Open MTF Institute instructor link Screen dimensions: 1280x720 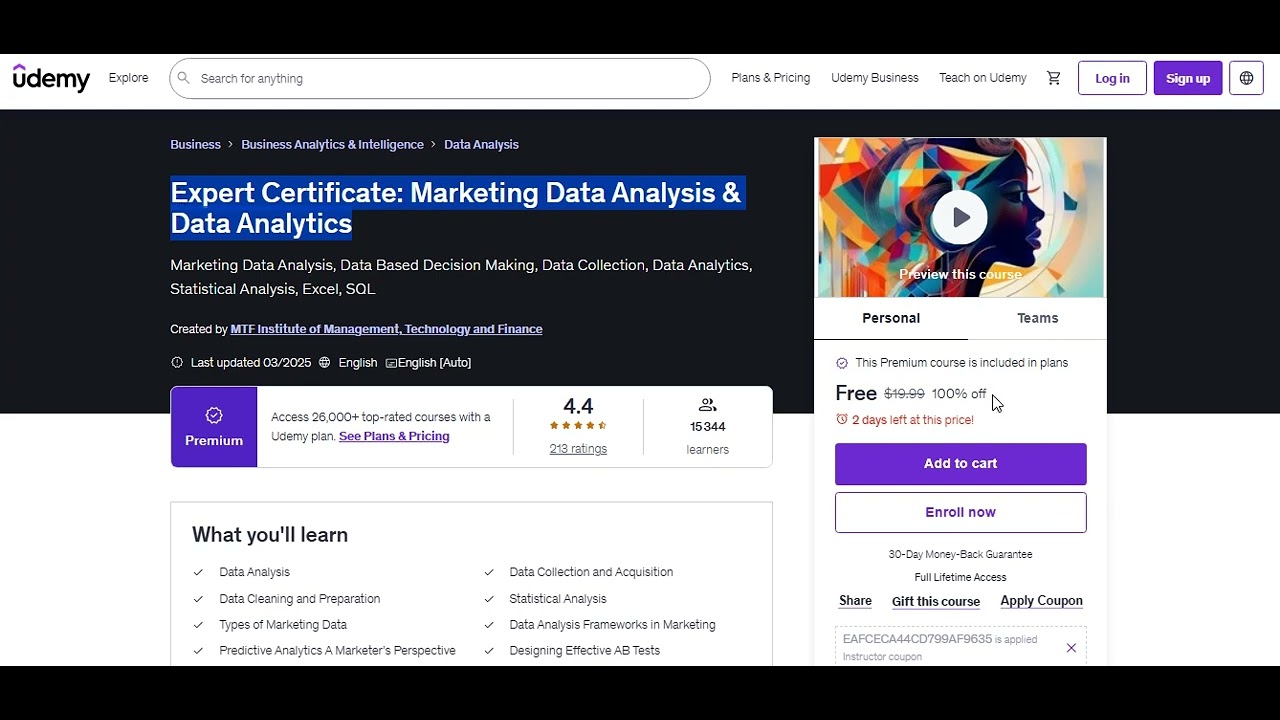tap(386, 329)
